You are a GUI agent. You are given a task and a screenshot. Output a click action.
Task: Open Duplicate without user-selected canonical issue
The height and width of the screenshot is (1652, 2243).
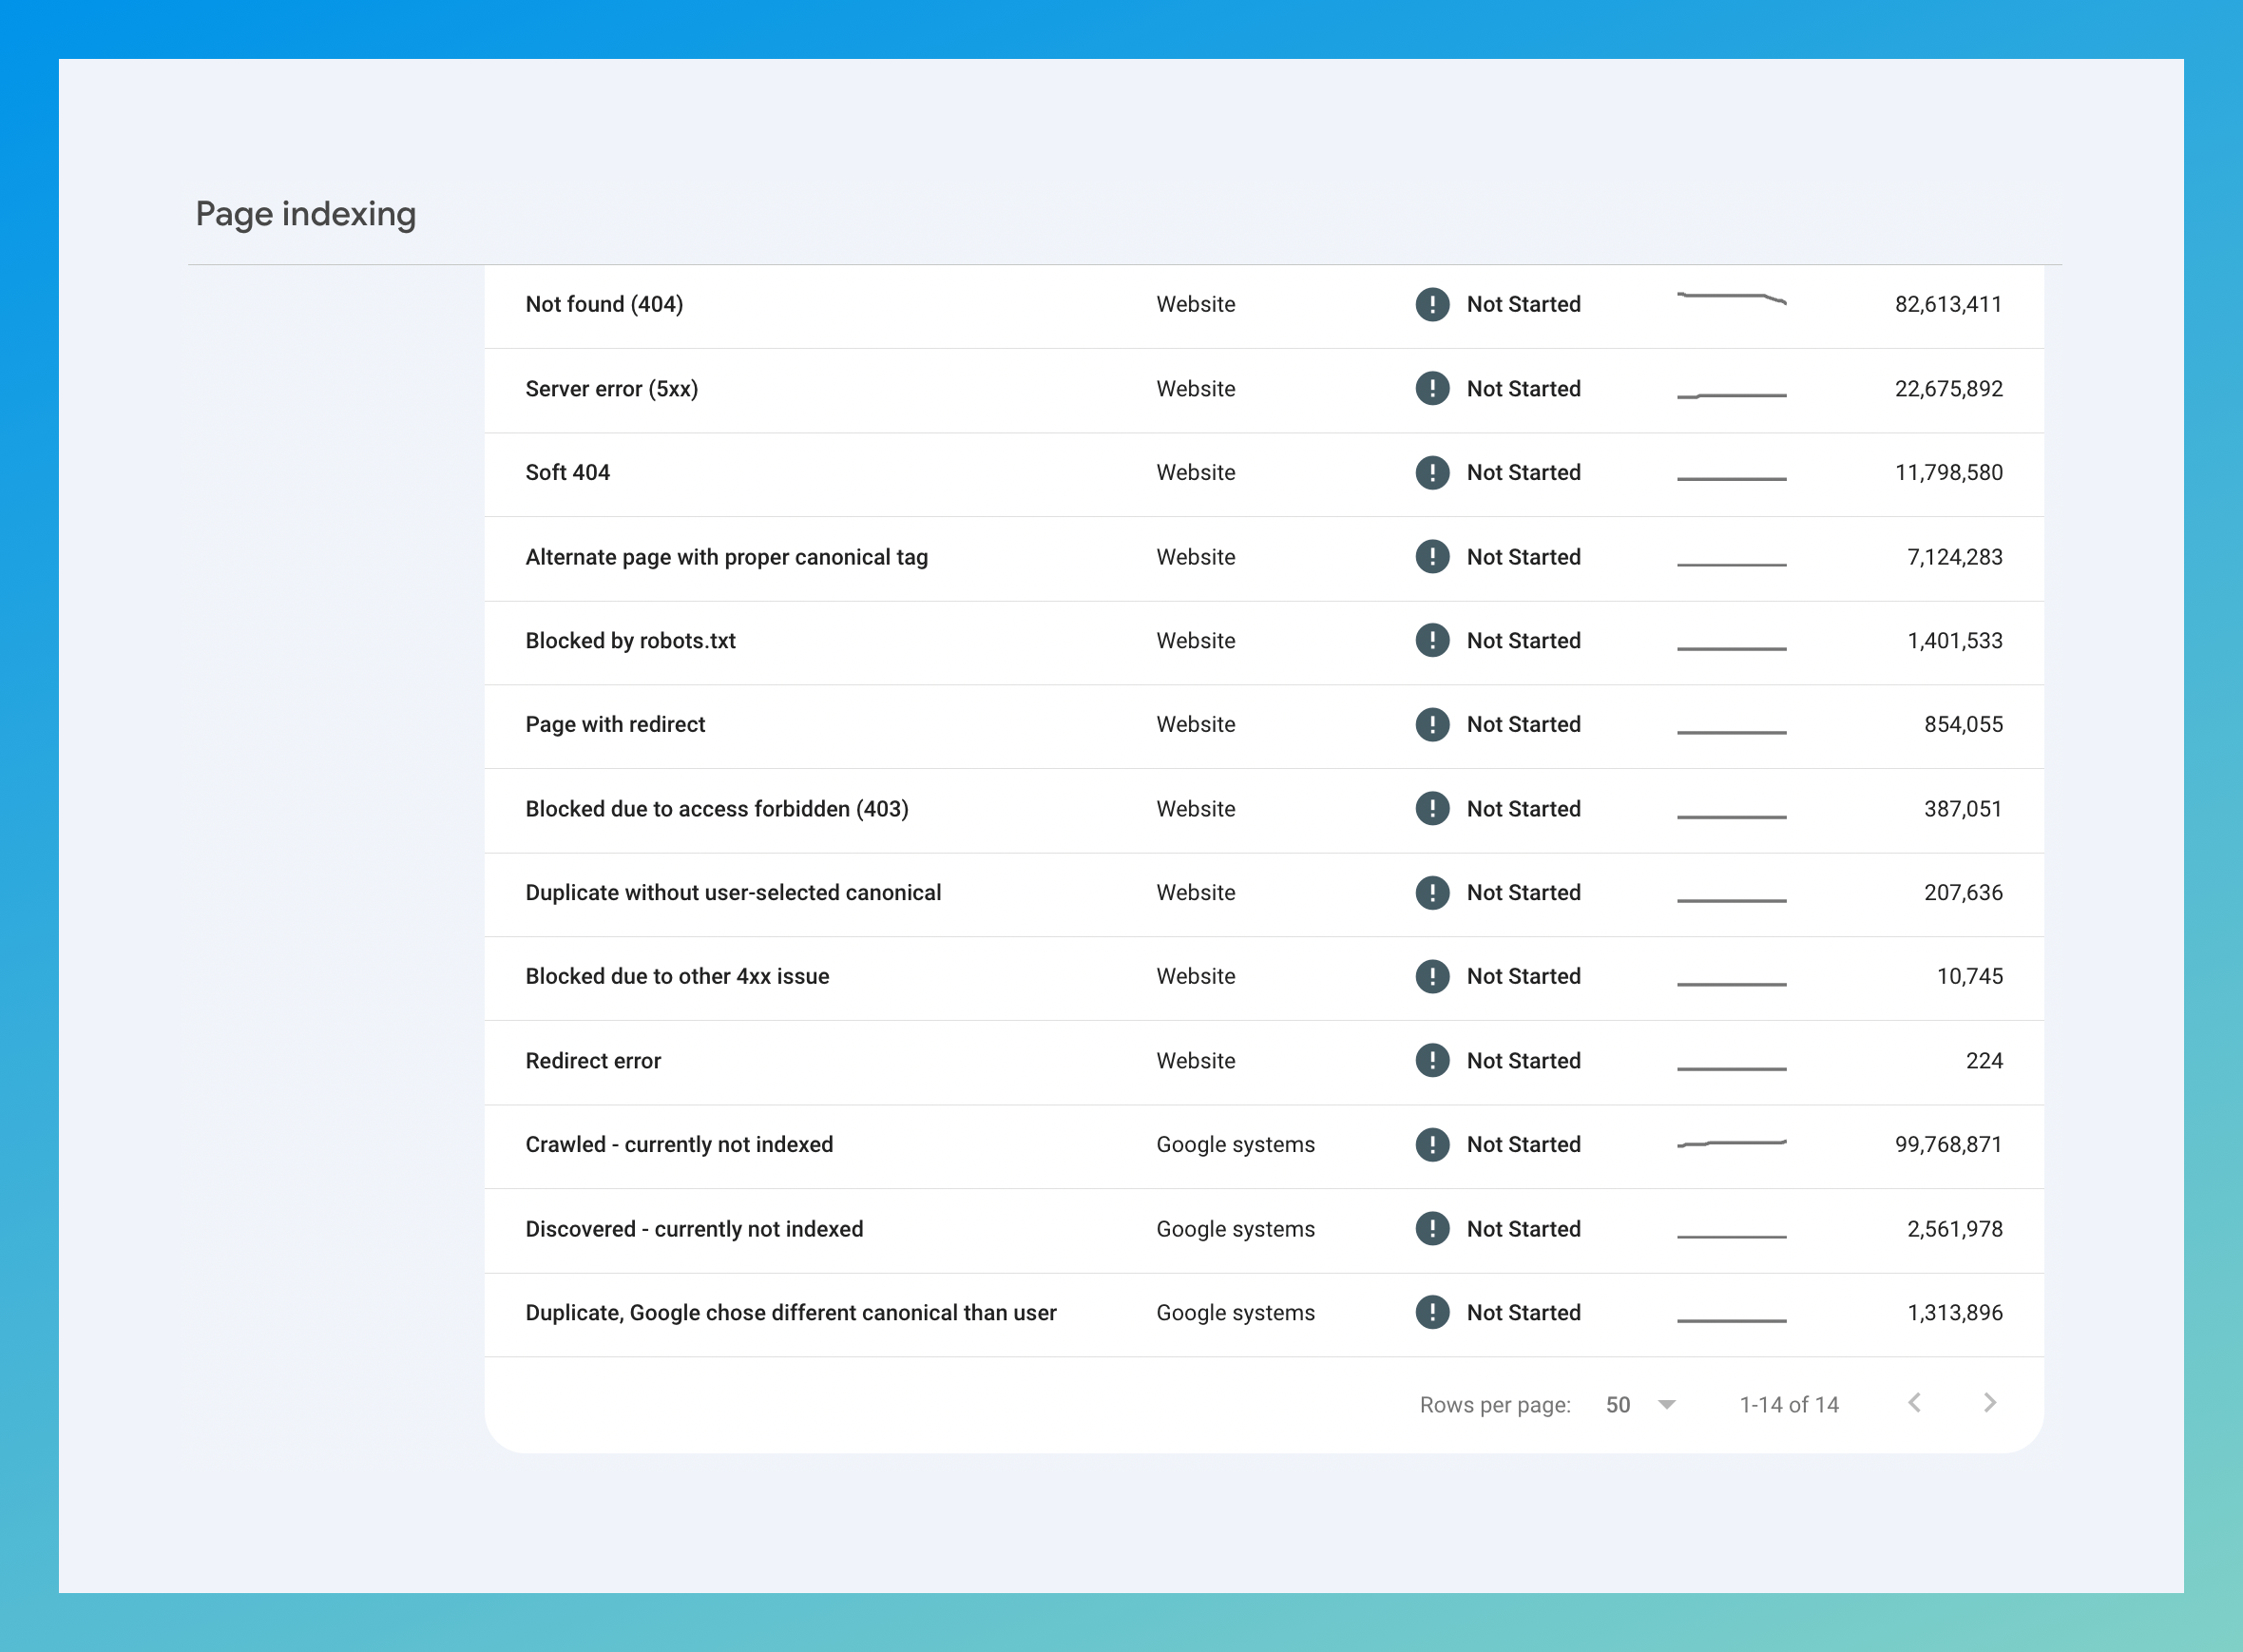pyautogui.click(x=1264, y=893)
